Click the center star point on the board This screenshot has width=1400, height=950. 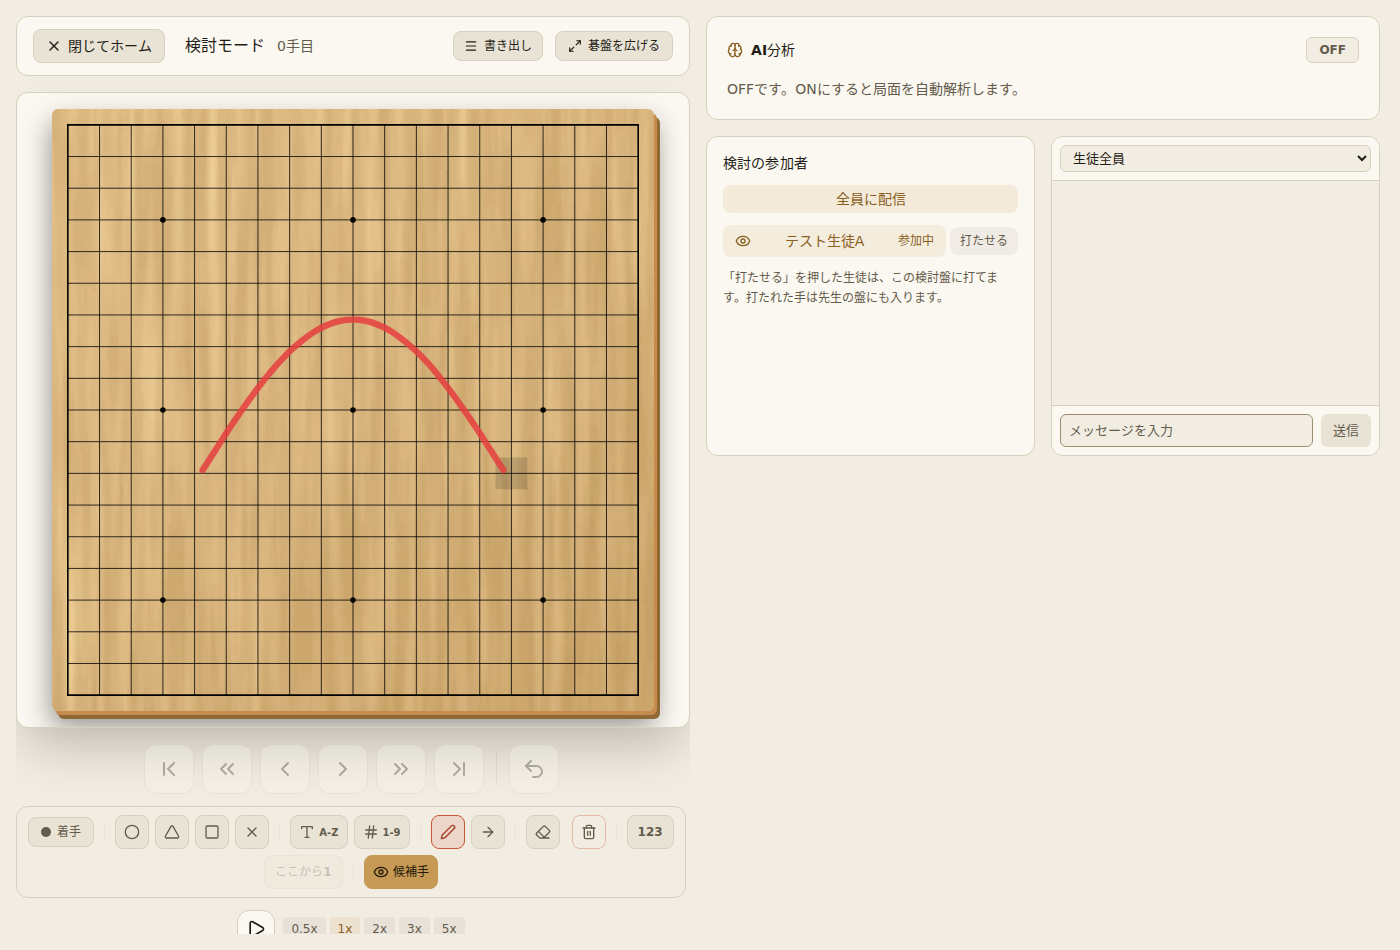point(353,410)
